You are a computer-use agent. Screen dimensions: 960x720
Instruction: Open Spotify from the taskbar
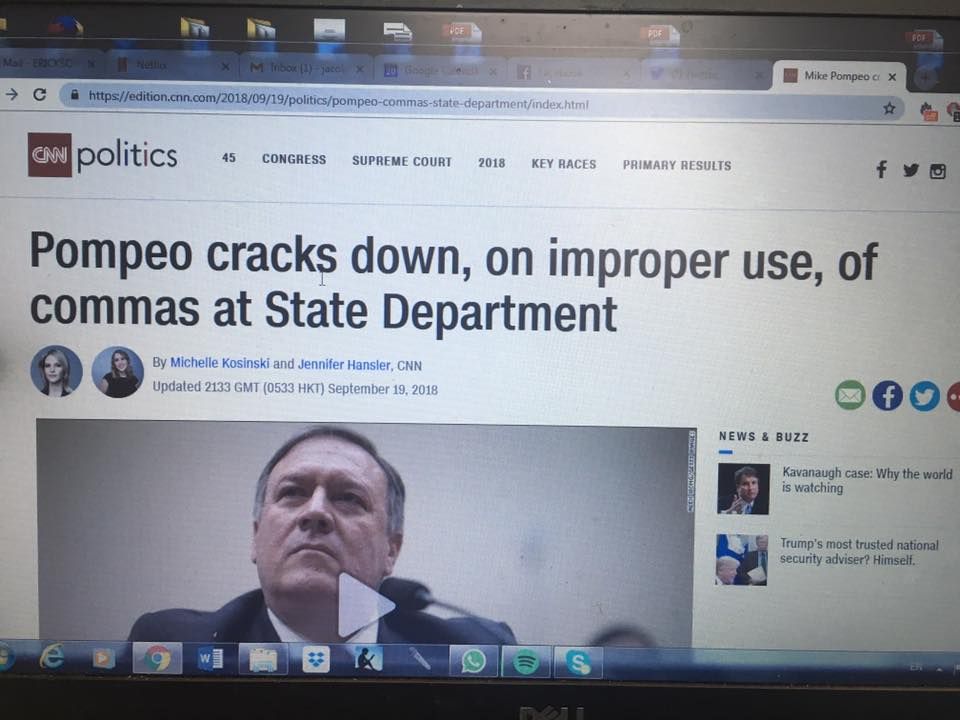[x=525, y=662]
